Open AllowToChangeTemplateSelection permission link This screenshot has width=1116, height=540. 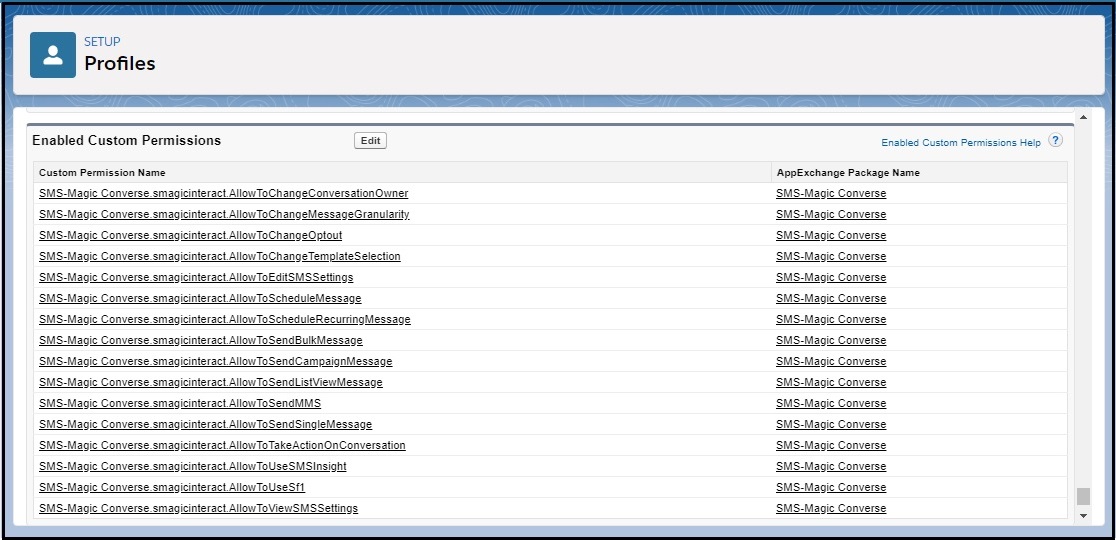(220, 256)
